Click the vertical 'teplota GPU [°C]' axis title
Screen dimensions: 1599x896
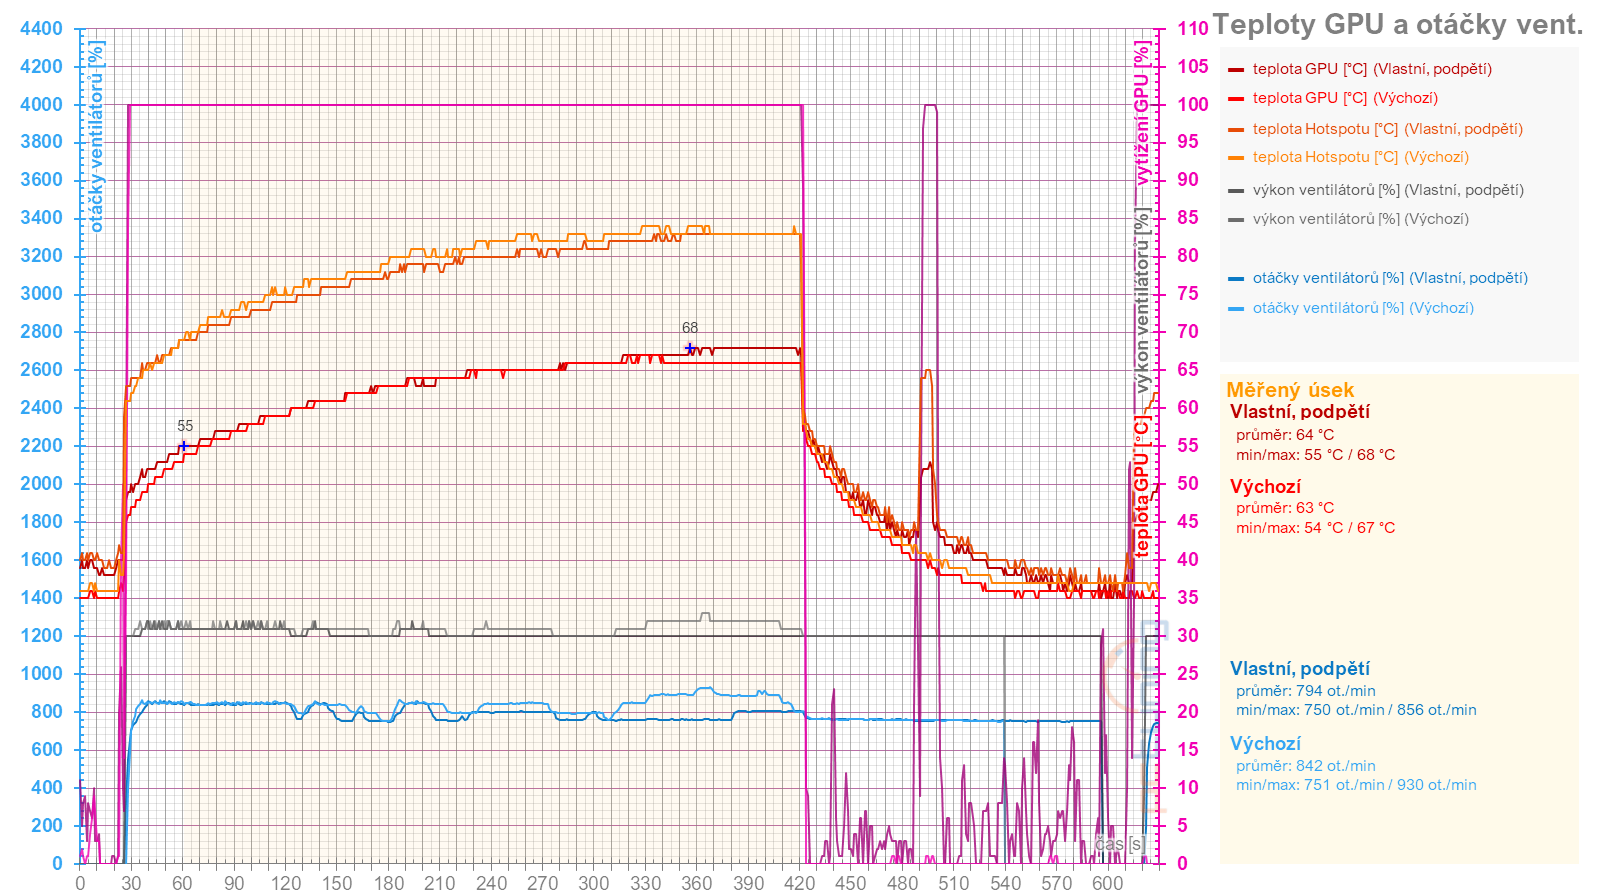pyautogui.click(x=1141, y=487)
